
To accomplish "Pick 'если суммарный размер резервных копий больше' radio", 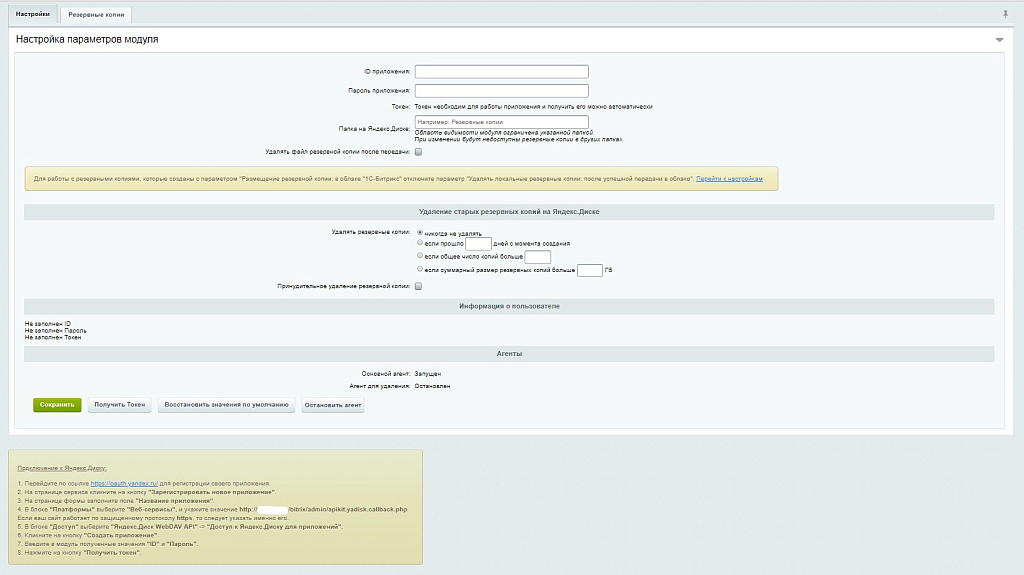I will coord(419,270).
